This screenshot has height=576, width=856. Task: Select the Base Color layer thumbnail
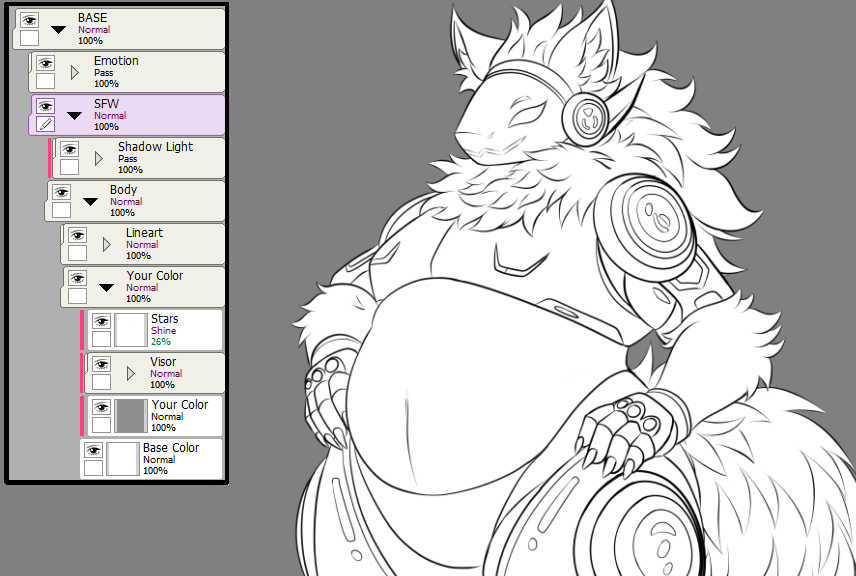123,459
